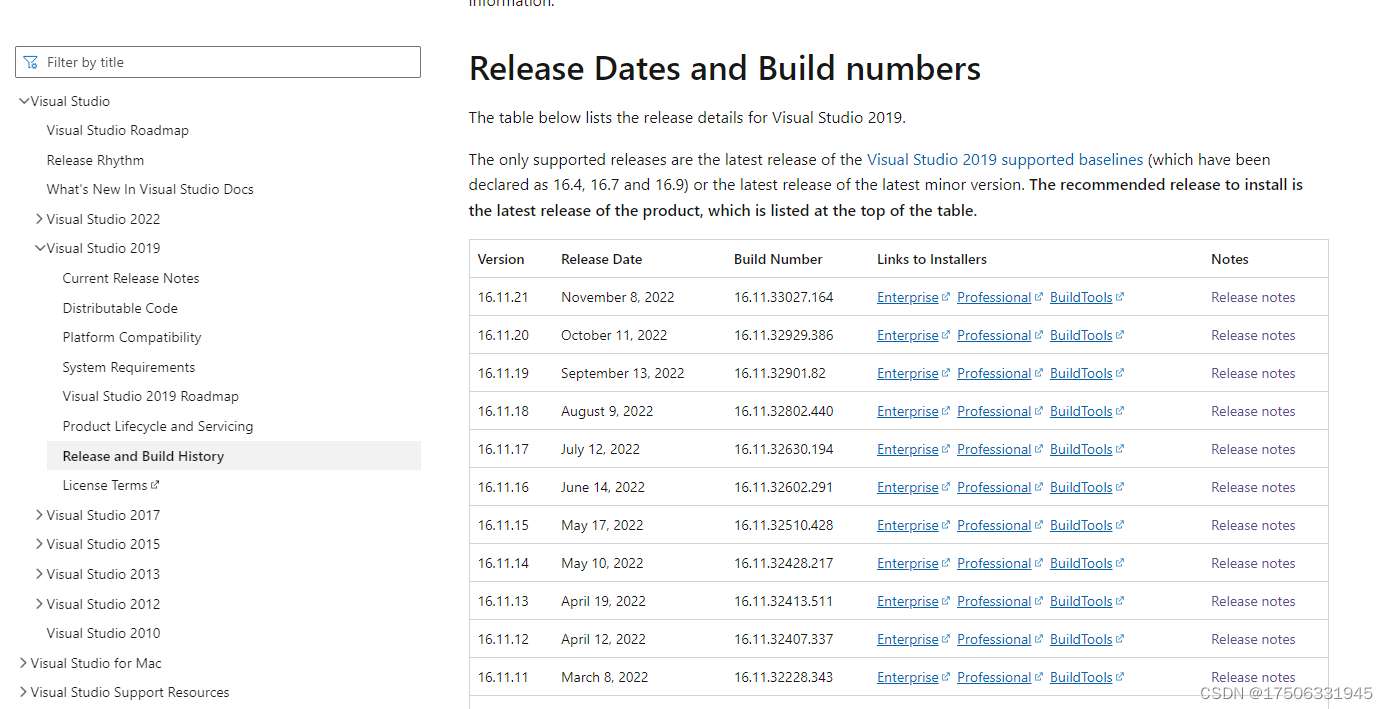Viewport: 1388px width, 709px height.
Task: Click external icon beside Enterprise 16.11.12
Action: (x=945, y=639)
